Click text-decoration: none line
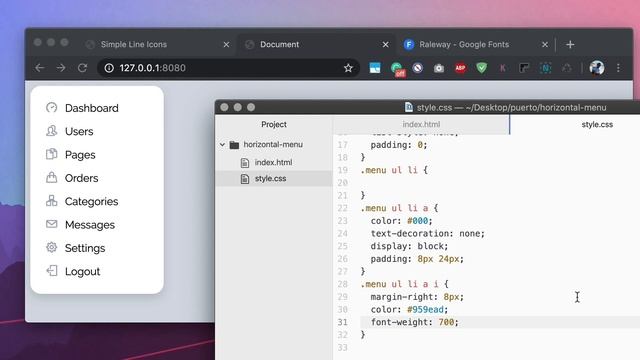640x360 pixels. tap(428, 233)
